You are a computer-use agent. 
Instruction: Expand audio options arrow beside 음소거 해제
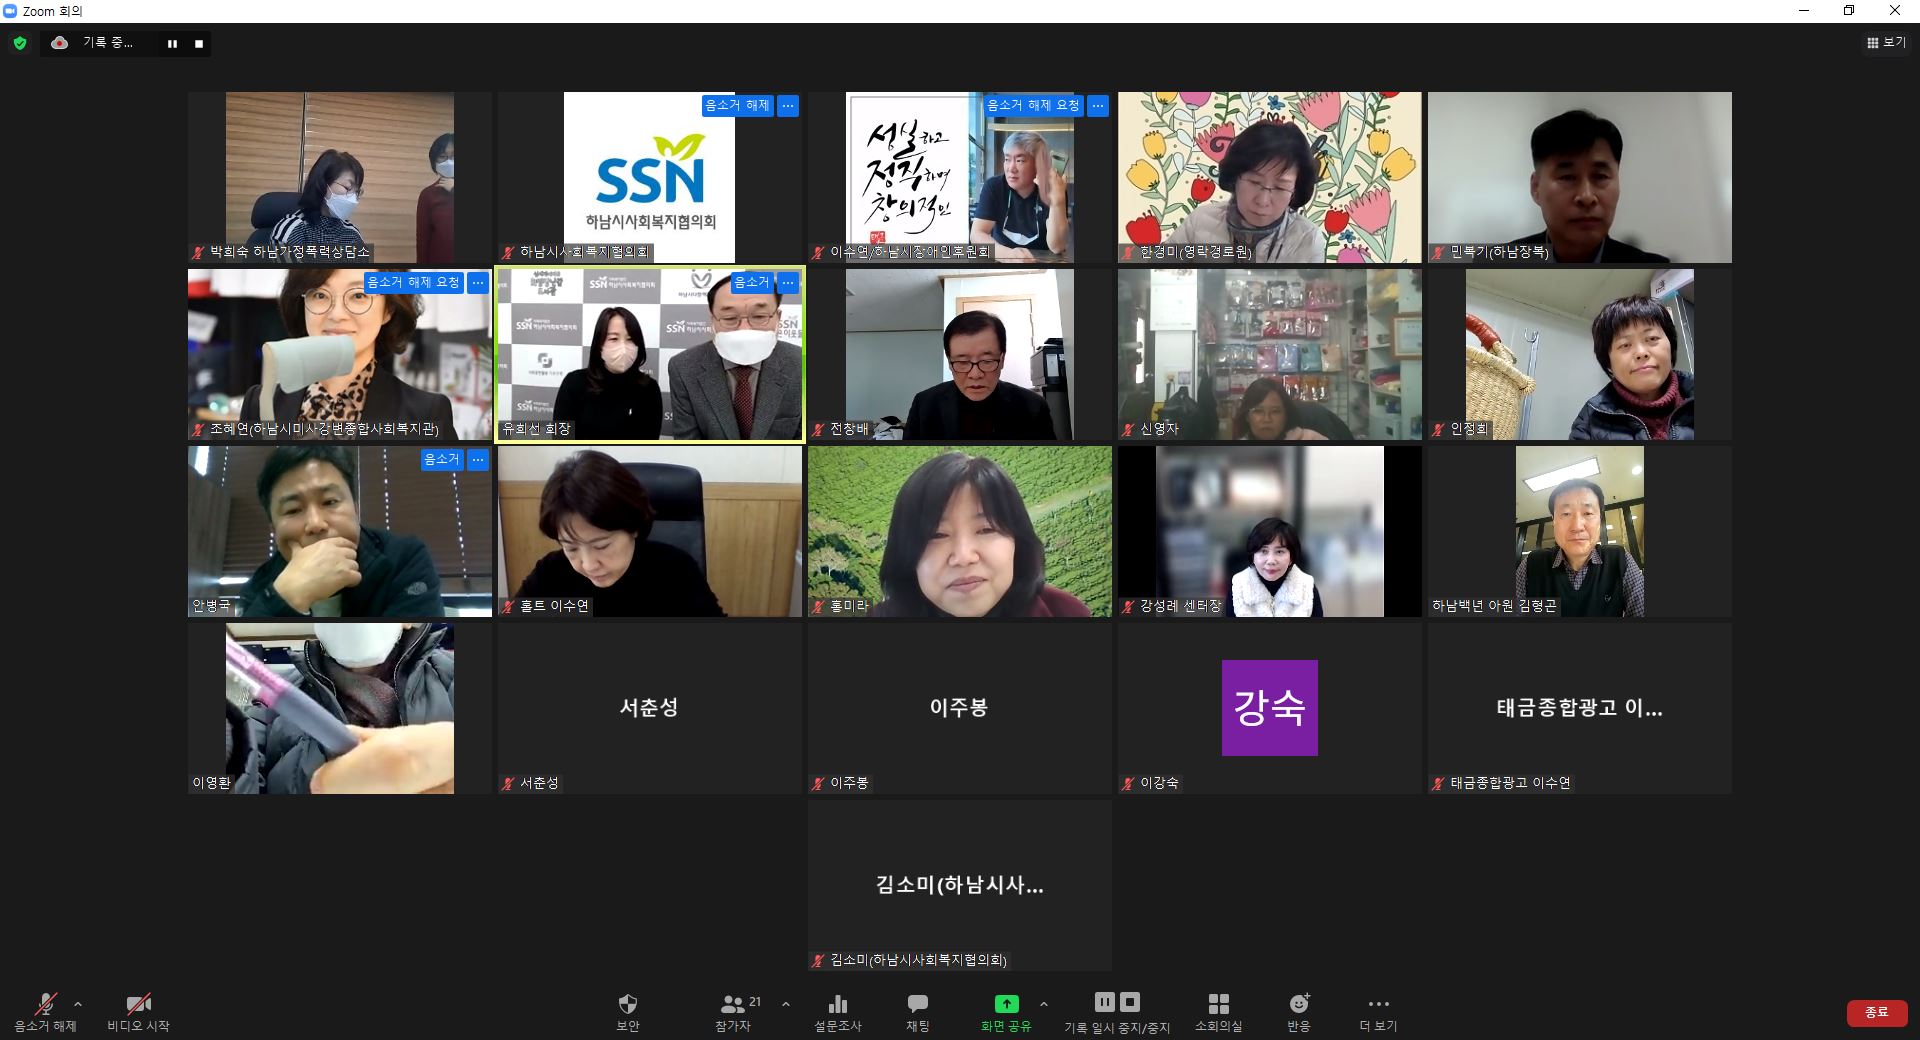tap(78, 1004)
